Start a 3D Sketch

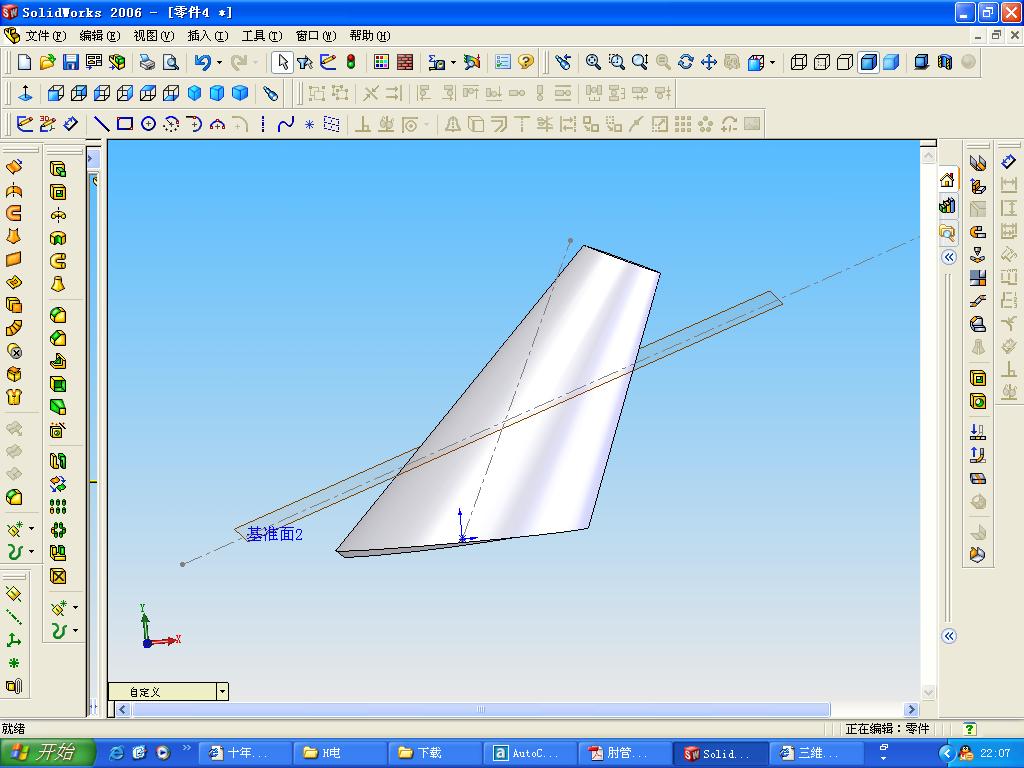click(47, 124)
